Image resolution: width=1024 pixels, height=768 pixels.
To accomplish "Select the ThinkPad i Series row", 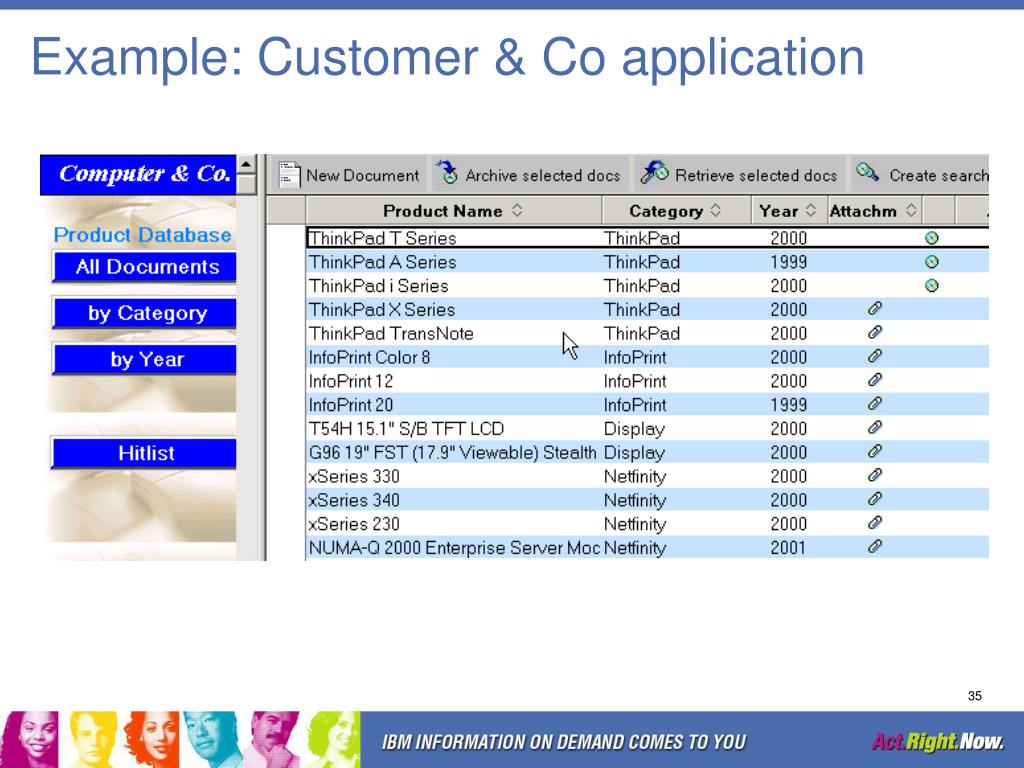I will point(647,286).
